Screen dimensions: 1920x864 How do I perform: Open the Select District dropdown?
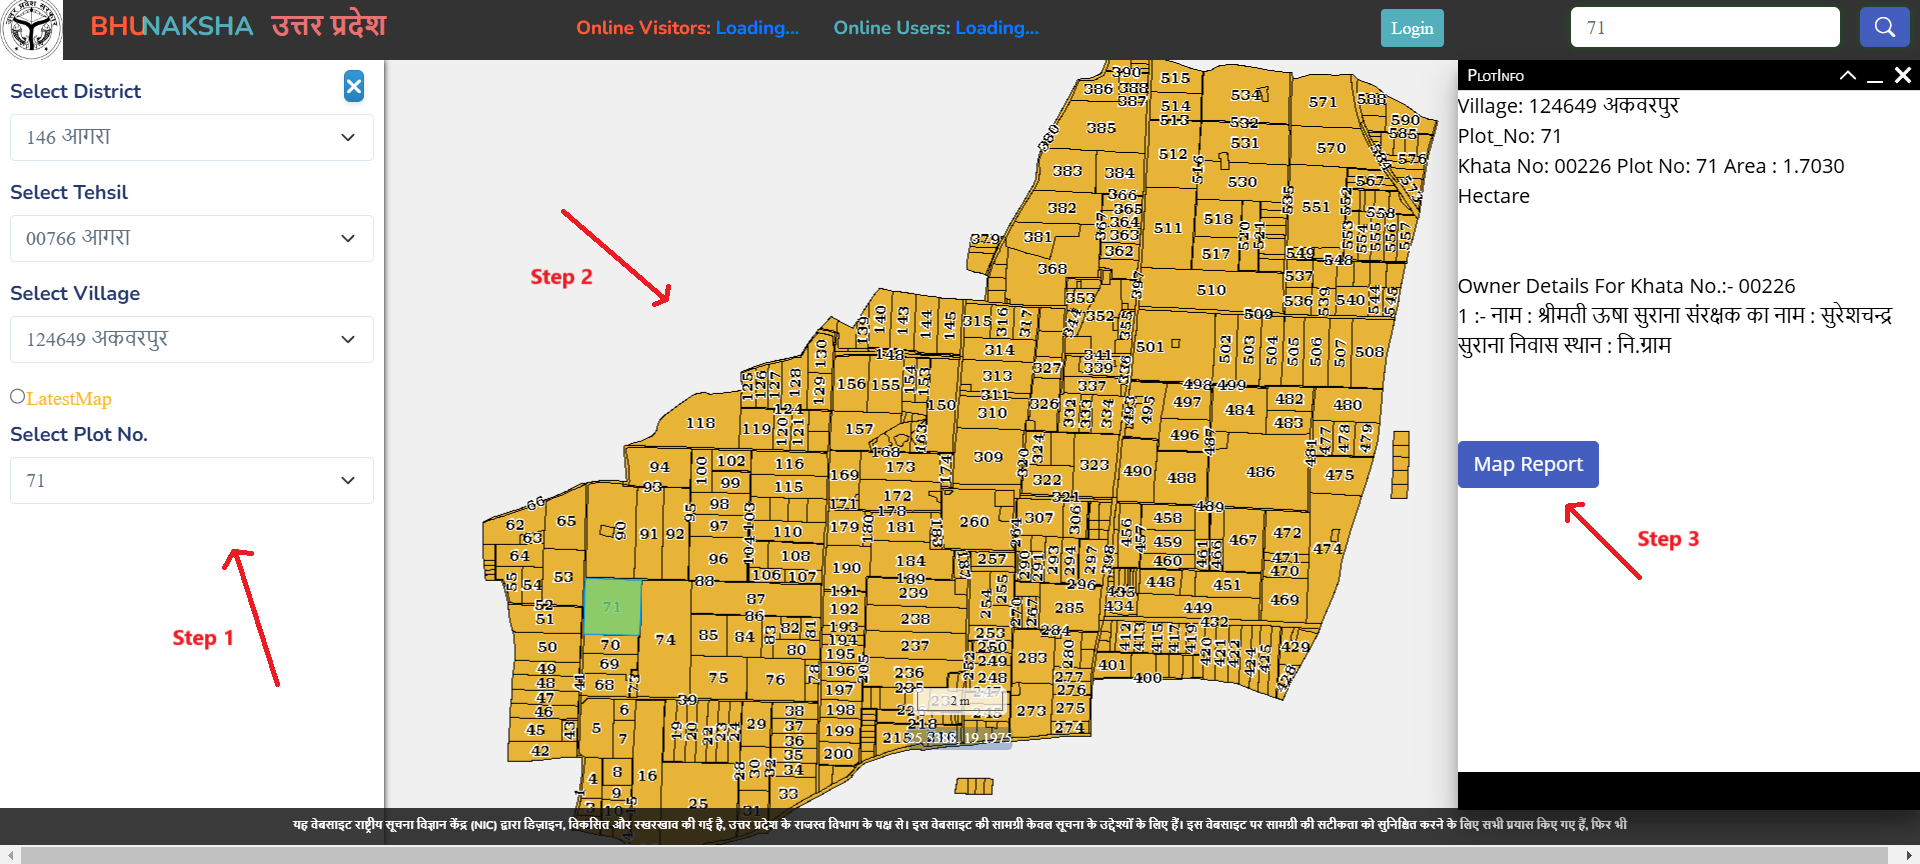tap(191, 138)
